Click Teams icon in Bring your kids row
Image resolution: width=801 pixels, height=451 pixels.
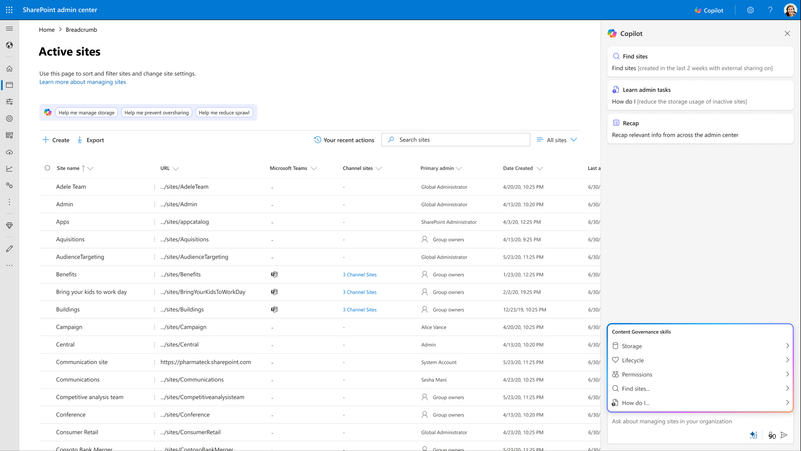[274, 292]
